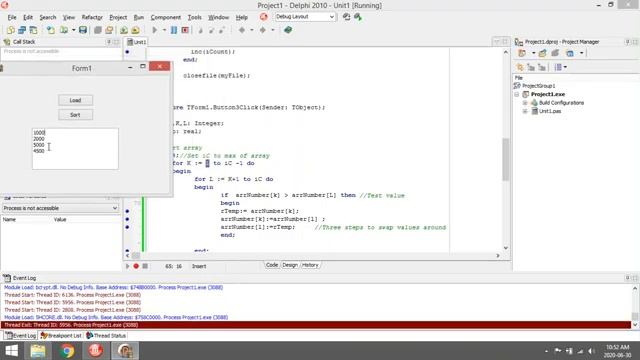Click the Value column header
The width and height of the screenshot is (640, 360).
click(x=60, y=220)
